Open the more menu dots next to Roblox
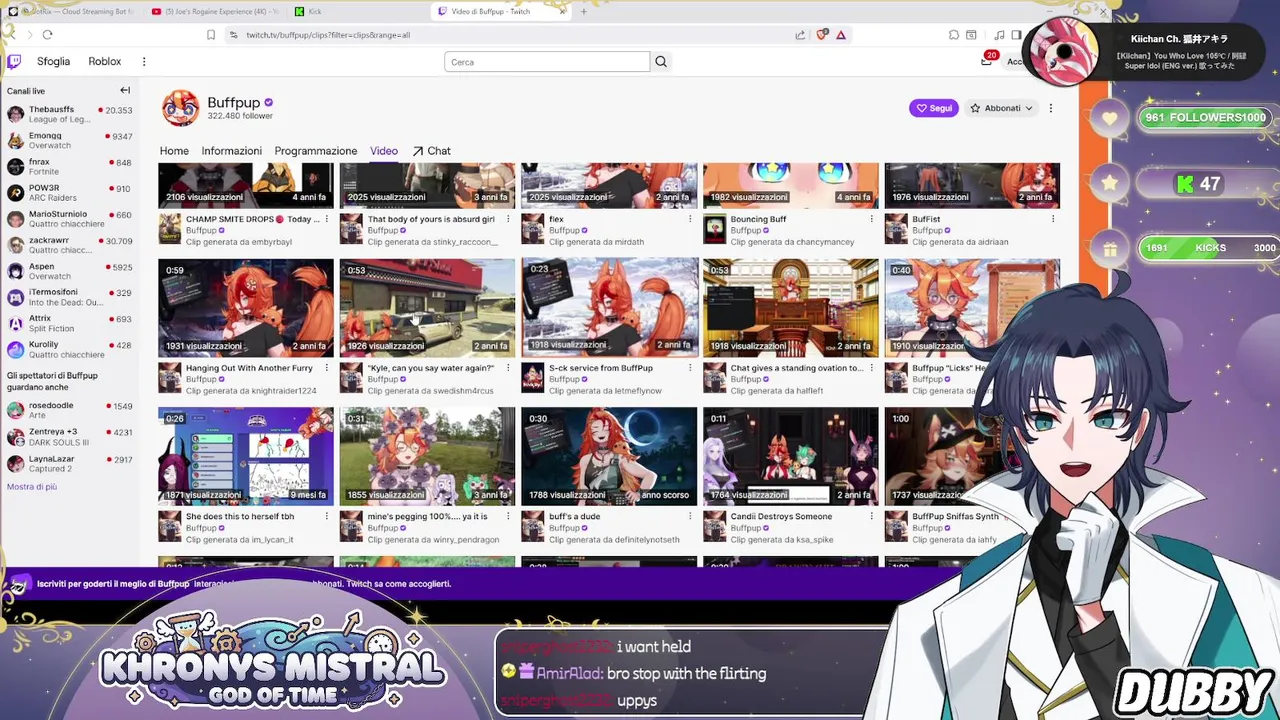Viewport: 1280px width, 720px height. (x=144, y=62)
